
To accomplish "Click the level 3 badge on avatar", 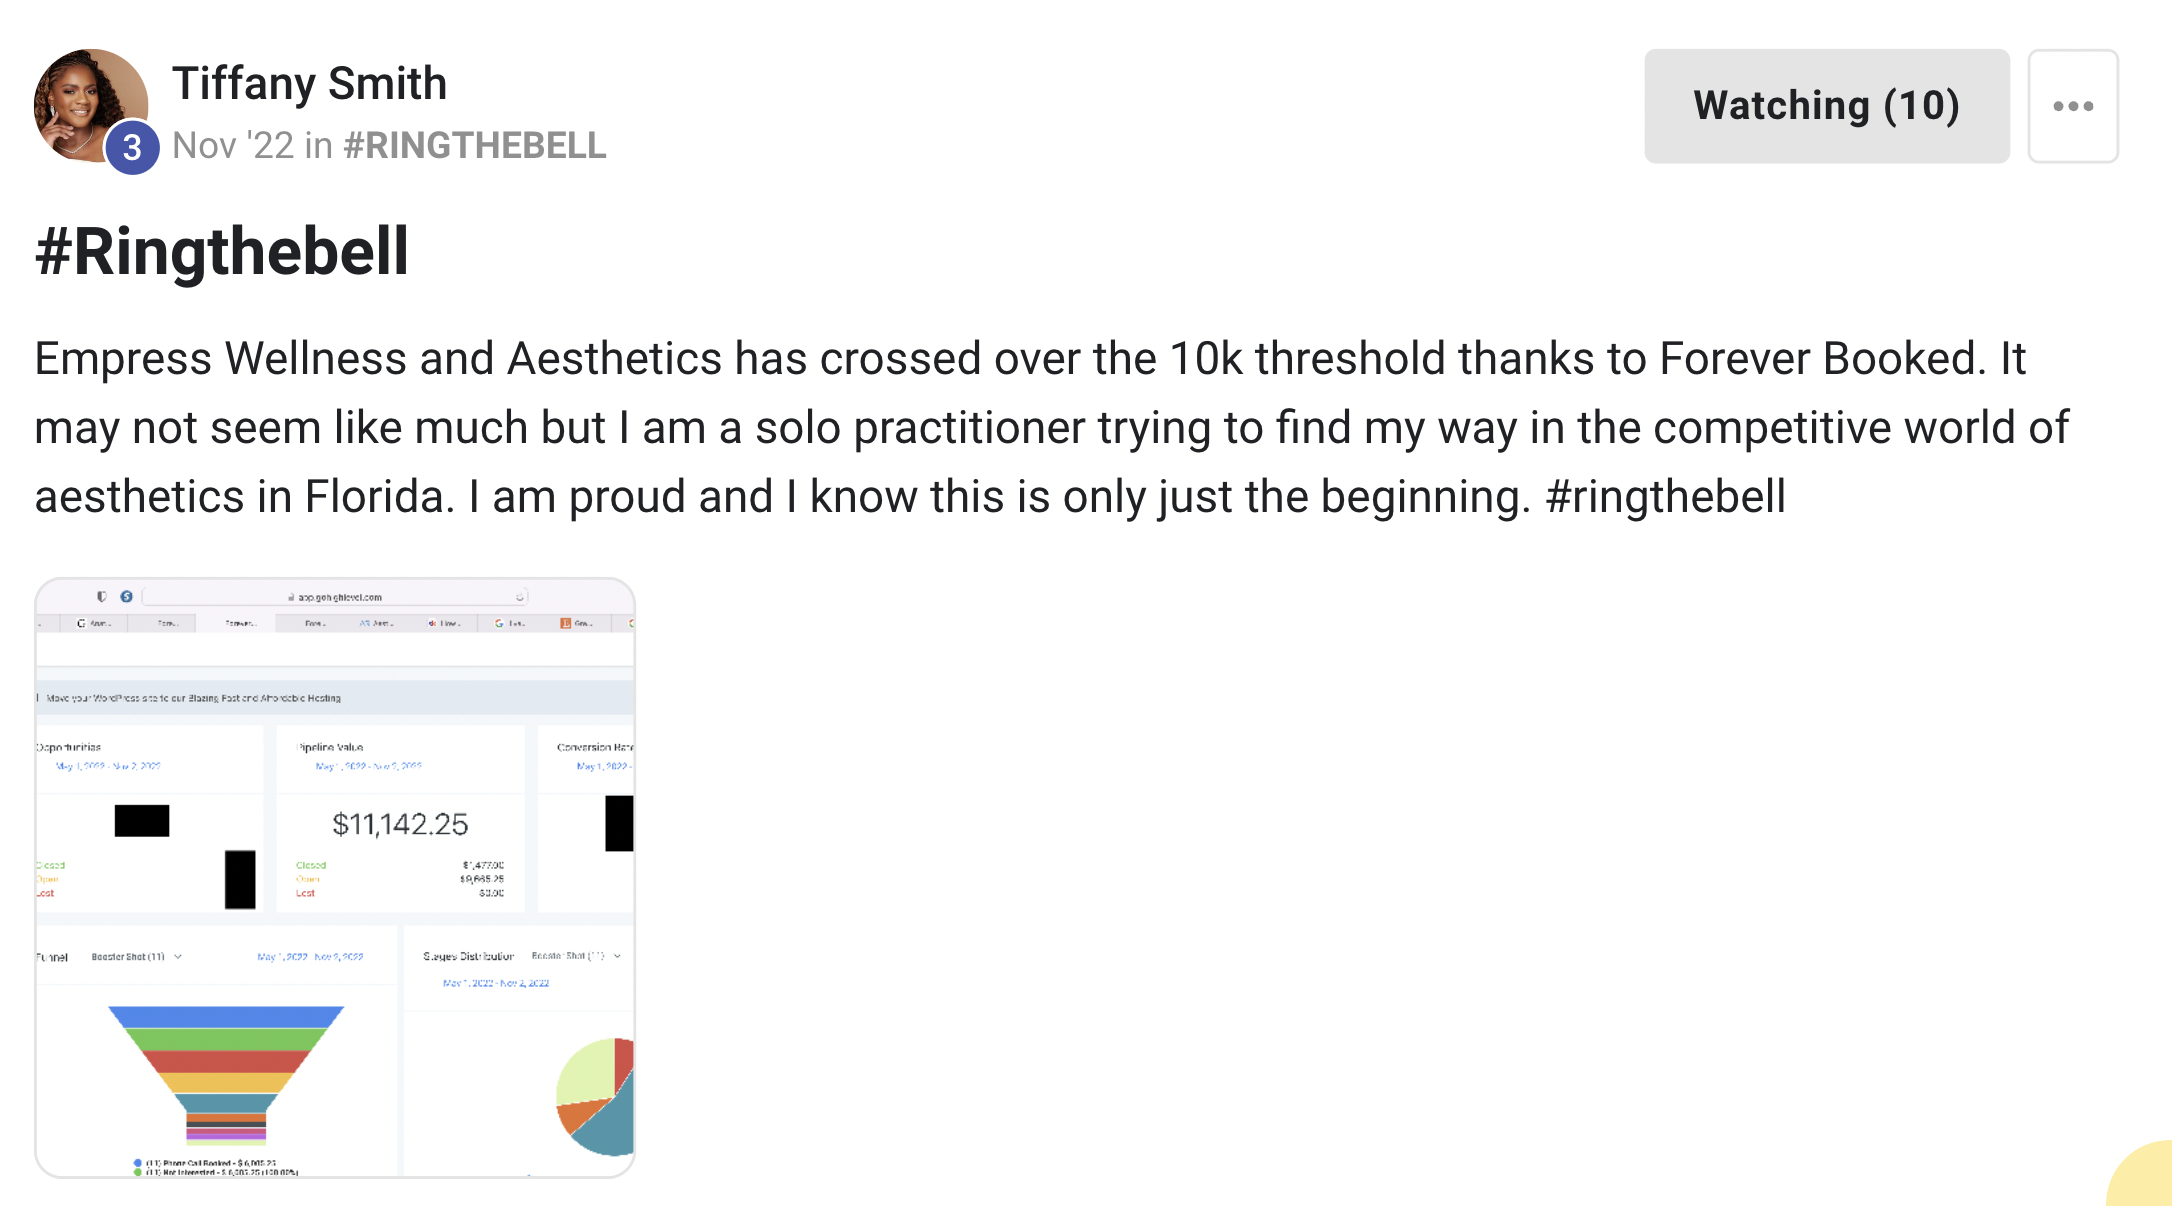I will coord(132,147).
